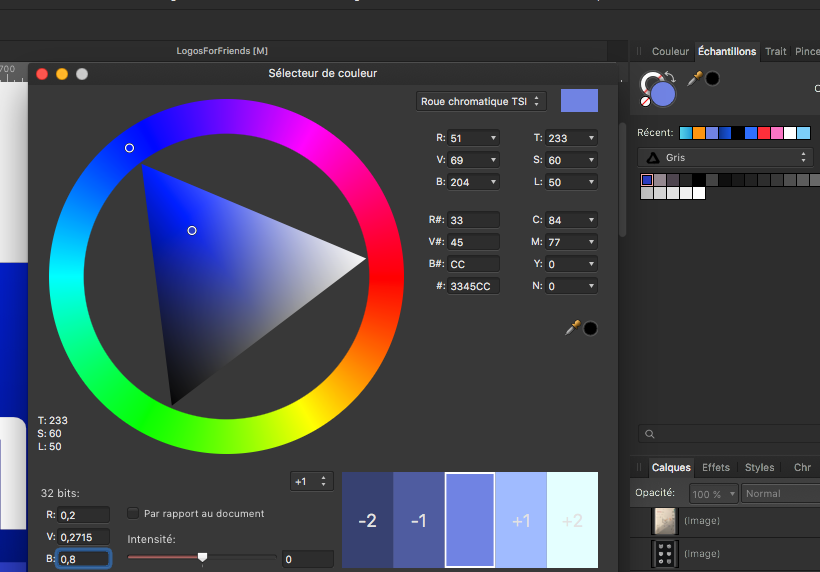The width and height of the screenshot is (820, 572).
Task: Choose the -2 darker shade swatch
Action: pos(367,520)
